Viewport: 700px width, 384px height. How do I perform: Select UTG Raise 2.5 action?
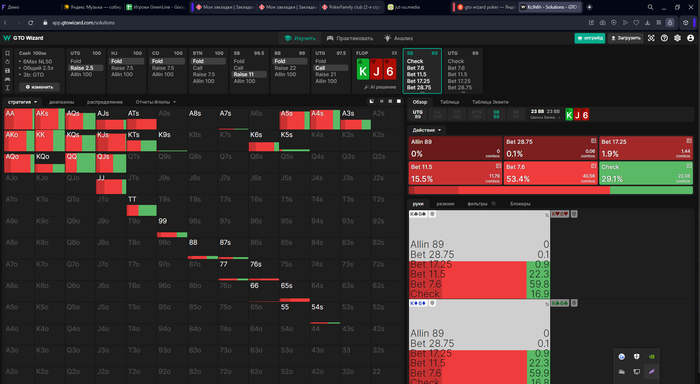click(x=86, y=68)
